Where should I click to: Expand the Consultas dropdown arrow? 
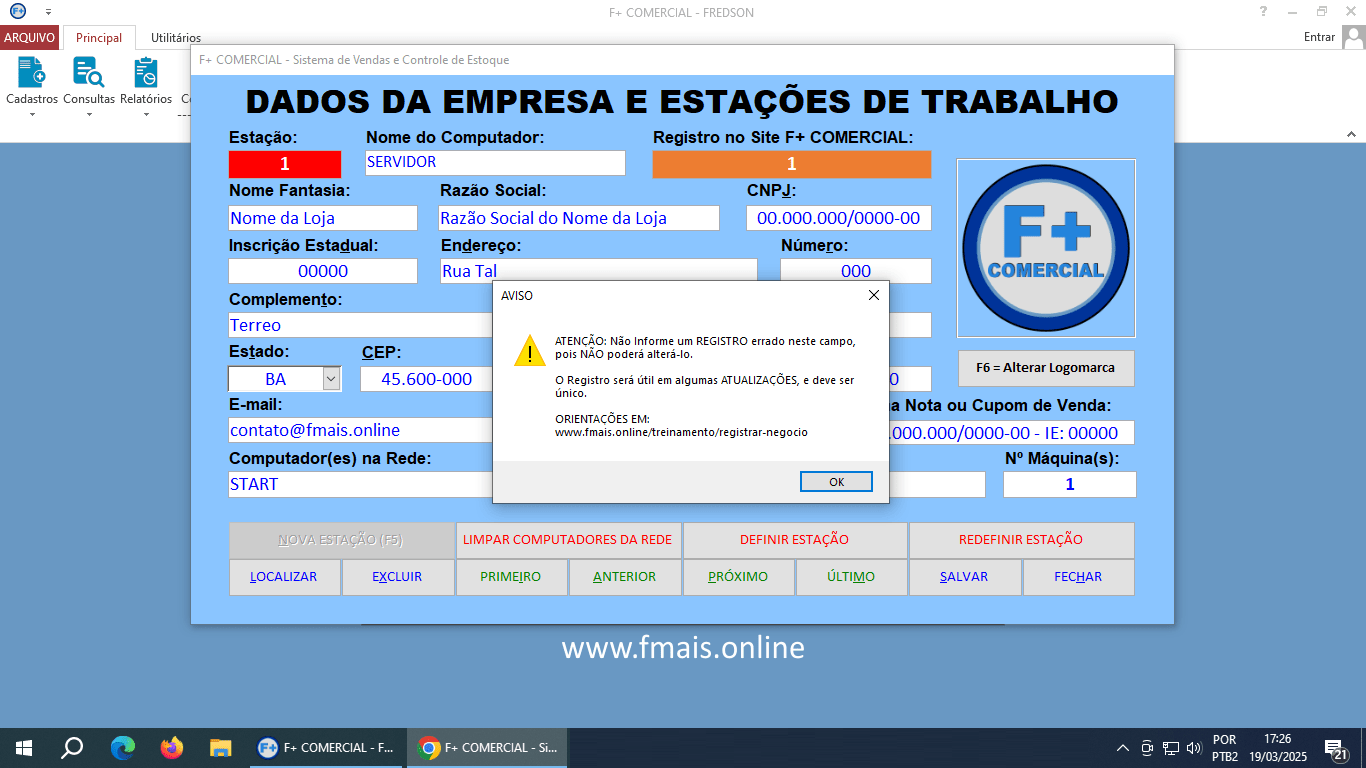click(x=89, y=114)
